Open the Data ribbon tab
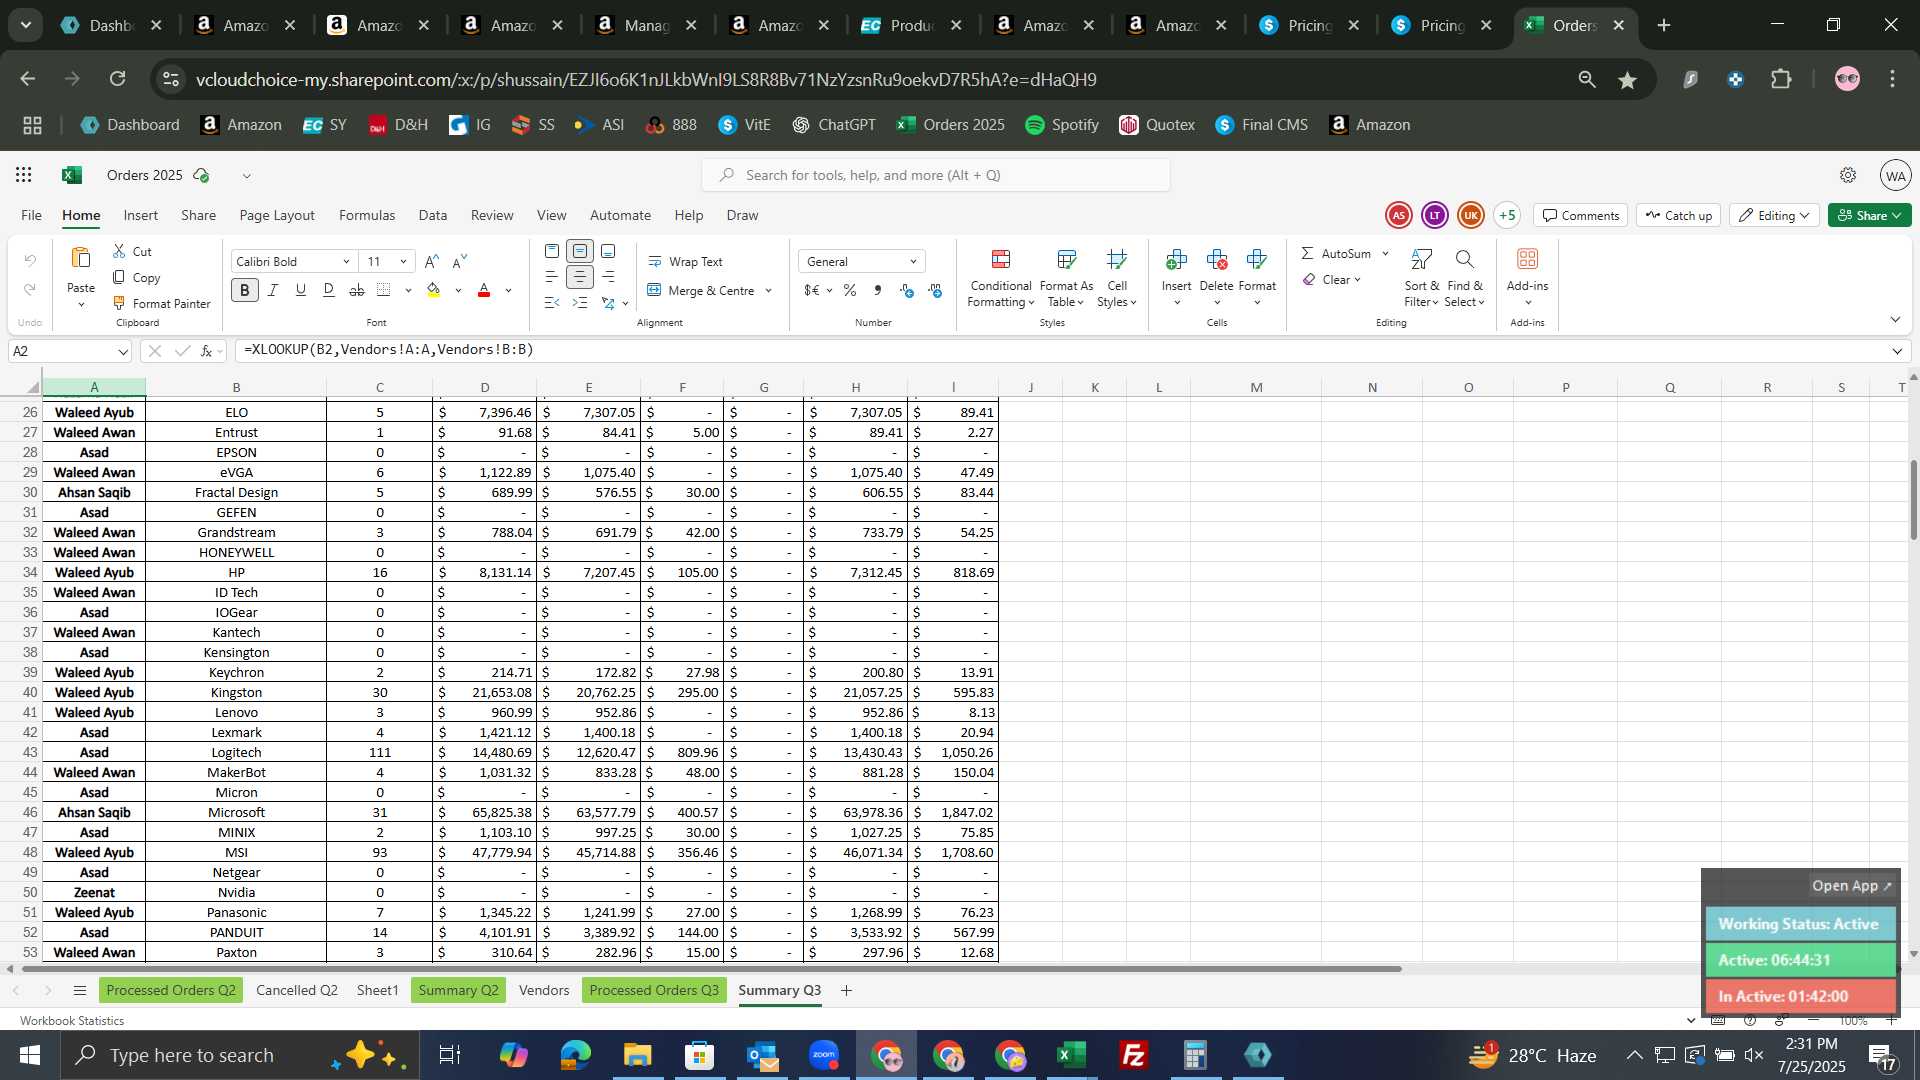The height and width of the screenshot is (1080, 1920). click(433, 215)
